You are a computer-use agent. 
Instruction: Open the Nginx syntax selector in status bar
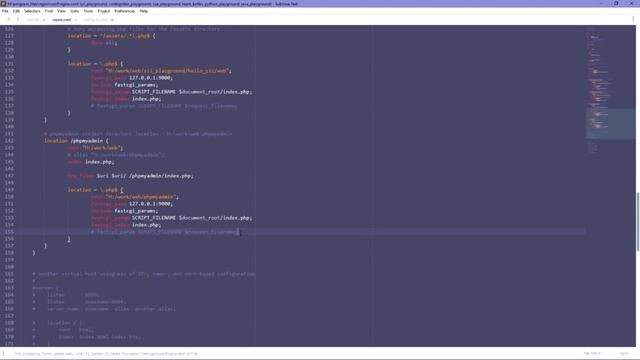[624, 353]
